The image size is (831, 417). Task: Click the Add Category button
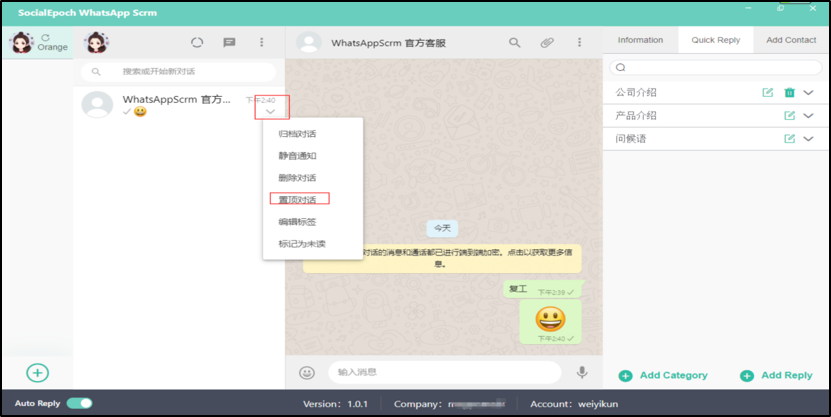[x=663, y=376]
